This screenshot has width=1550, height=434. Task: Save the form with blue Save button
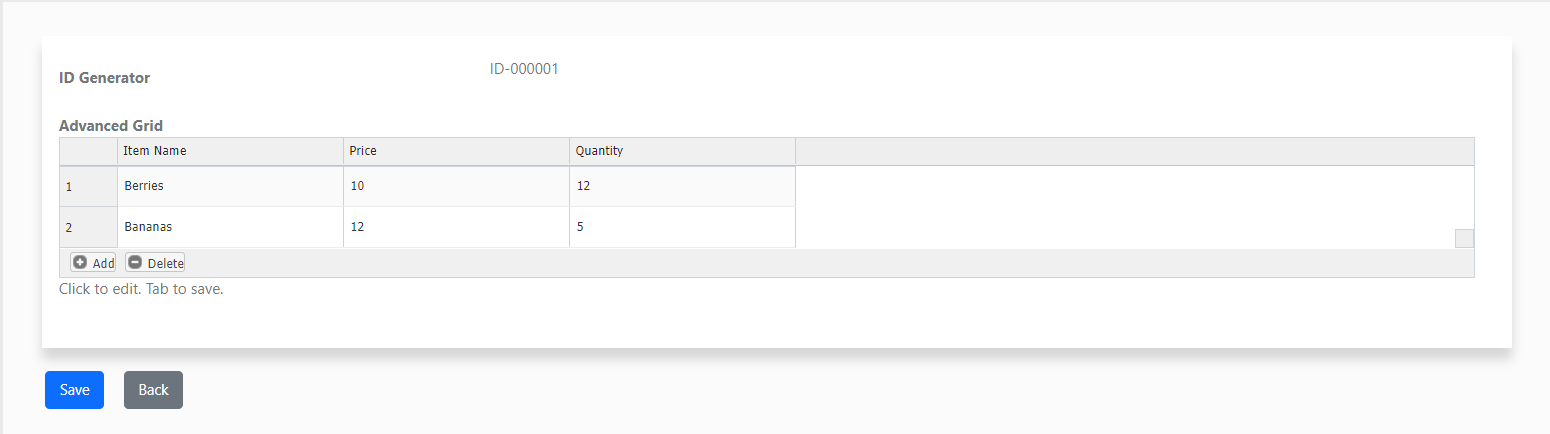[74, 390]
